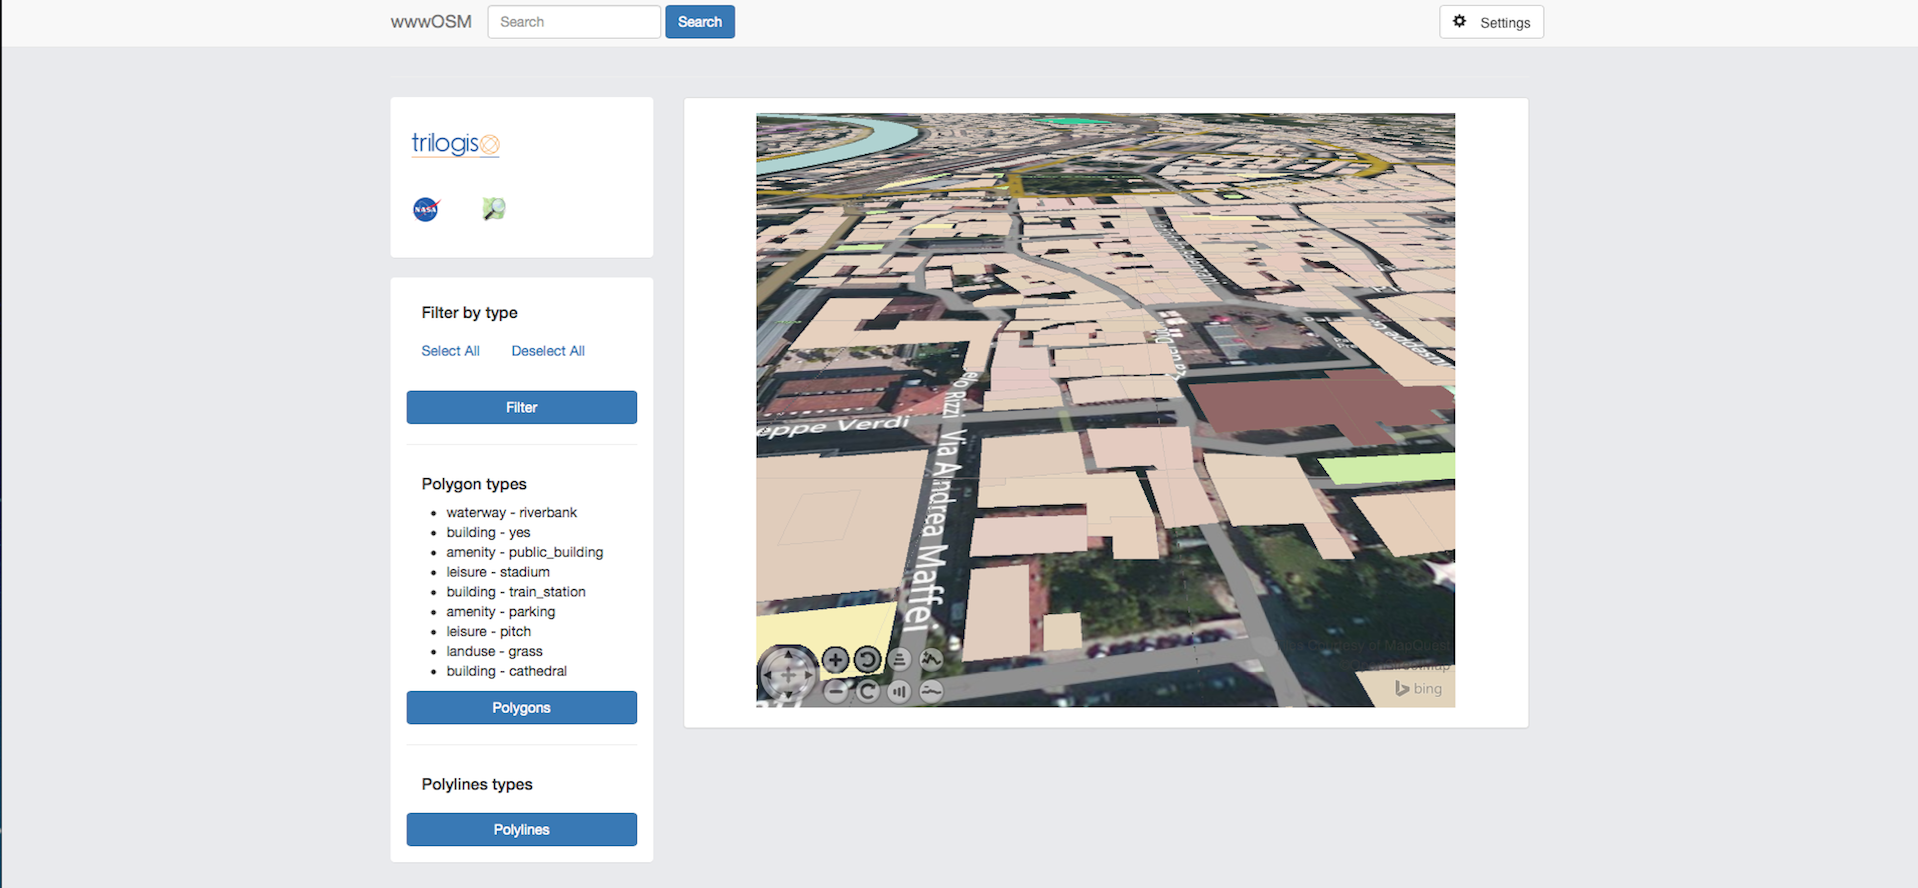Apply the Filter button

522,407
